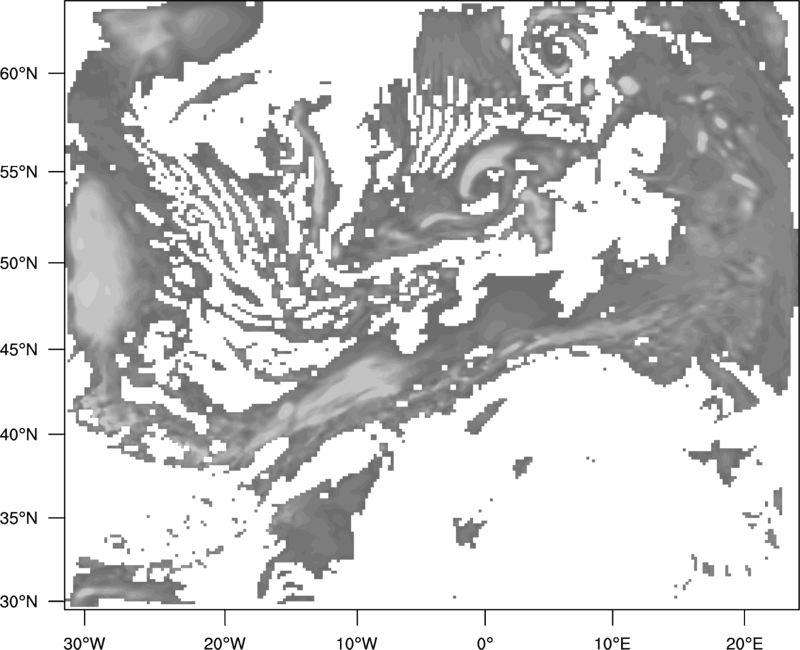Click the 10°E longitude axis label
The width and height of the screenshot is (800, 650).
pos(612,643)
